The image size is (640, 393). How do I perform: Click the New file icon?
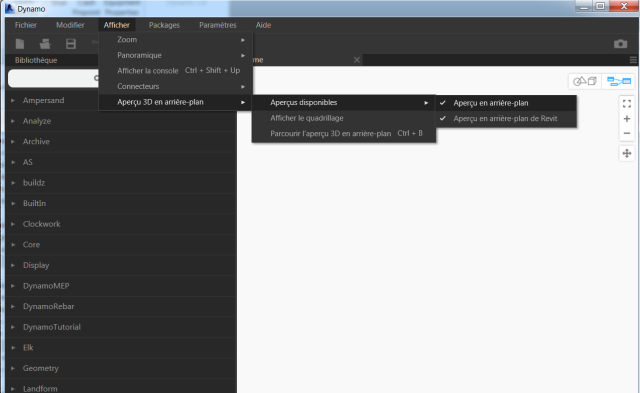pyautogui.click(x=20, y=44)
